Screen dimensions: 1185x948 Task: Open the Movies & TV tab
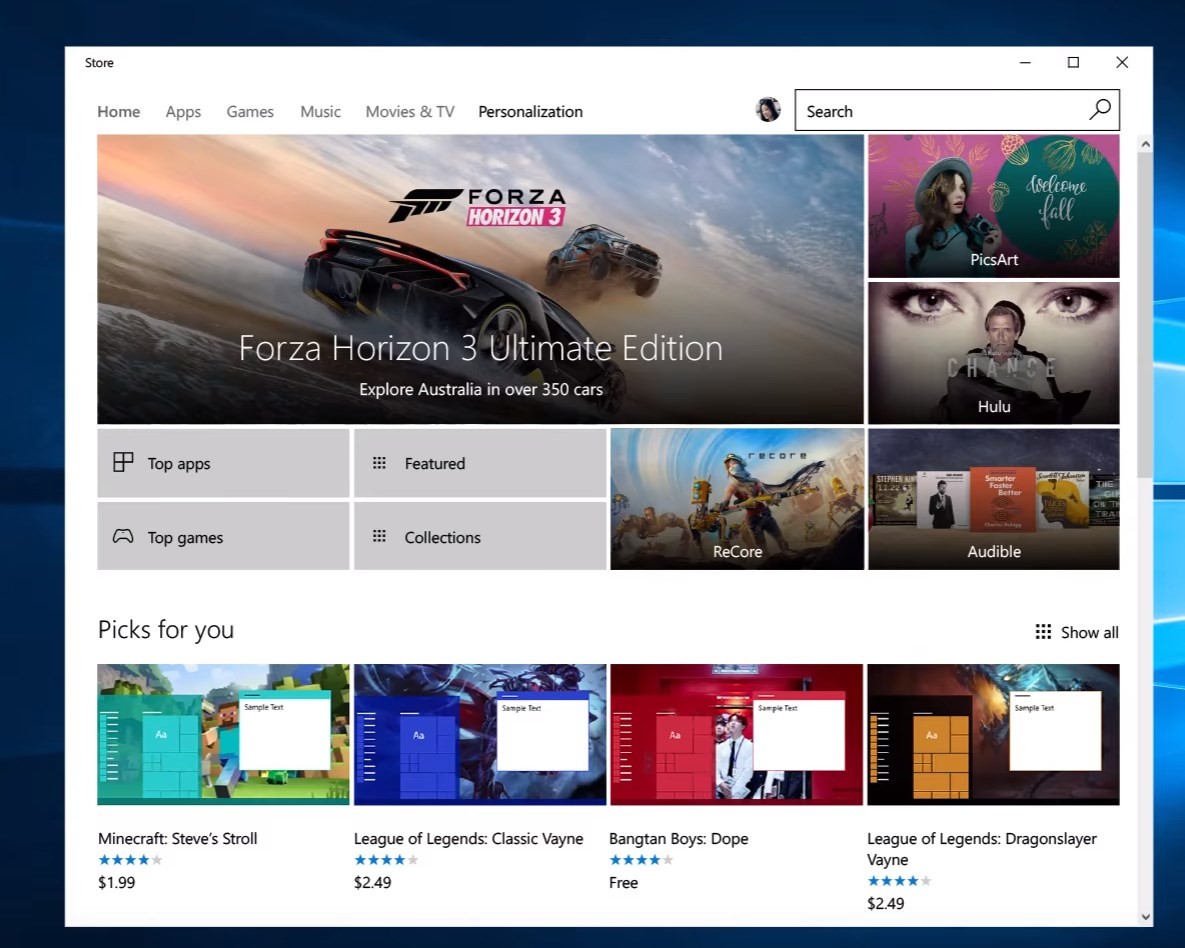(x=410, y=111)
